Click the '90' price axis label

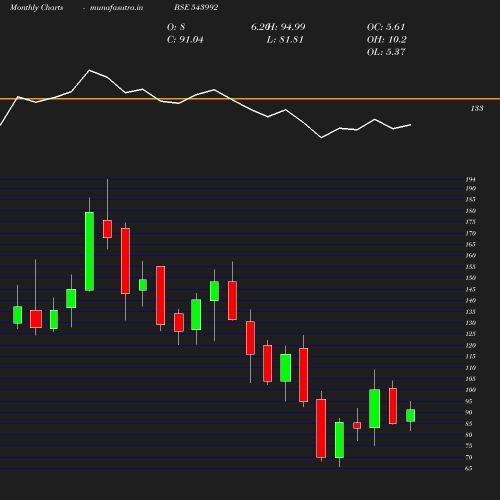click(x=469, y=413)
